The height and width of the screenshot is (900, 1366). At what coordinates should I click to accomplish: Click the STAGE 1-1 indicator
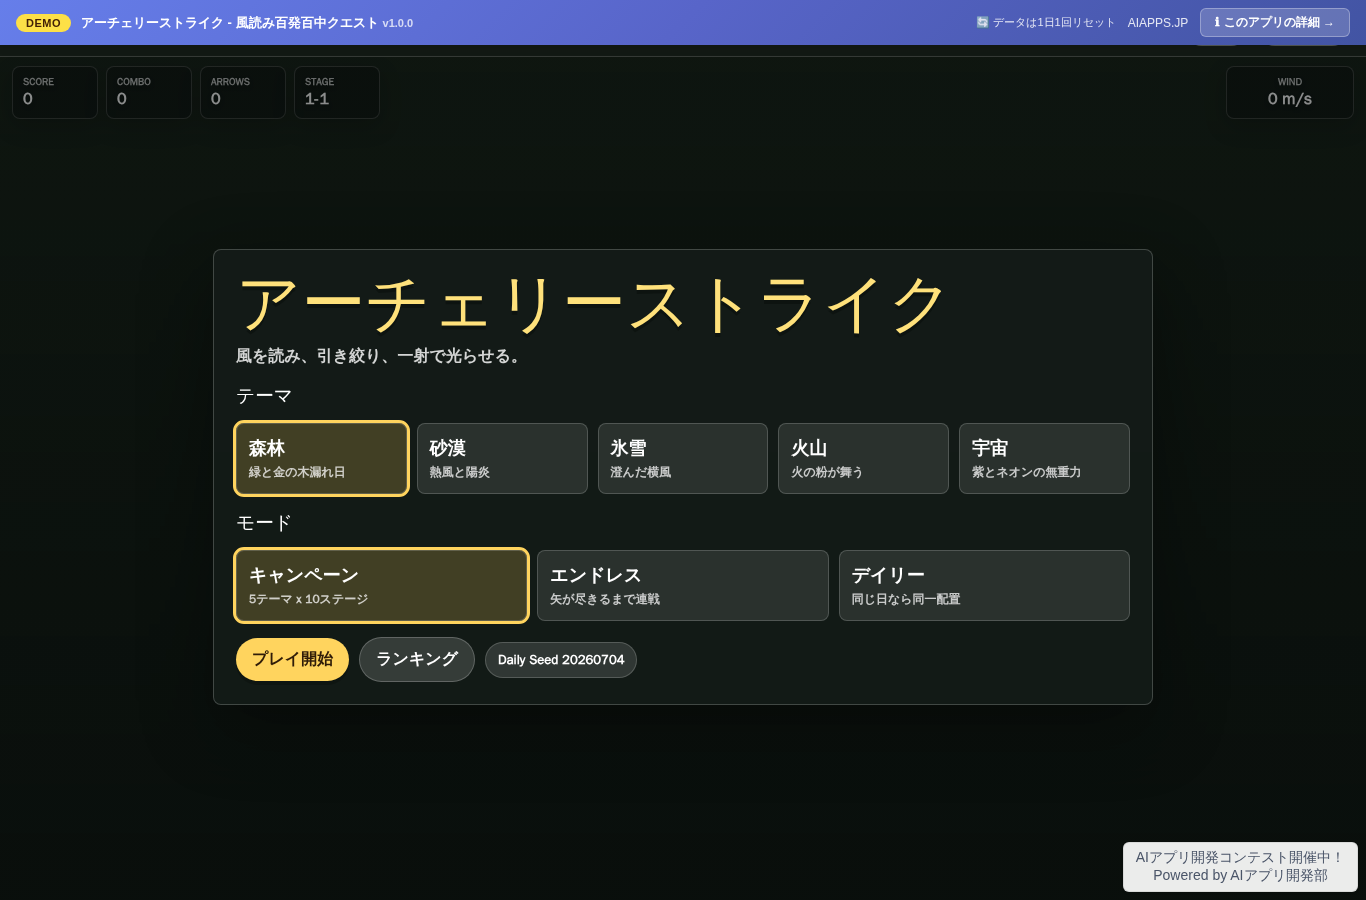(337, 92)
